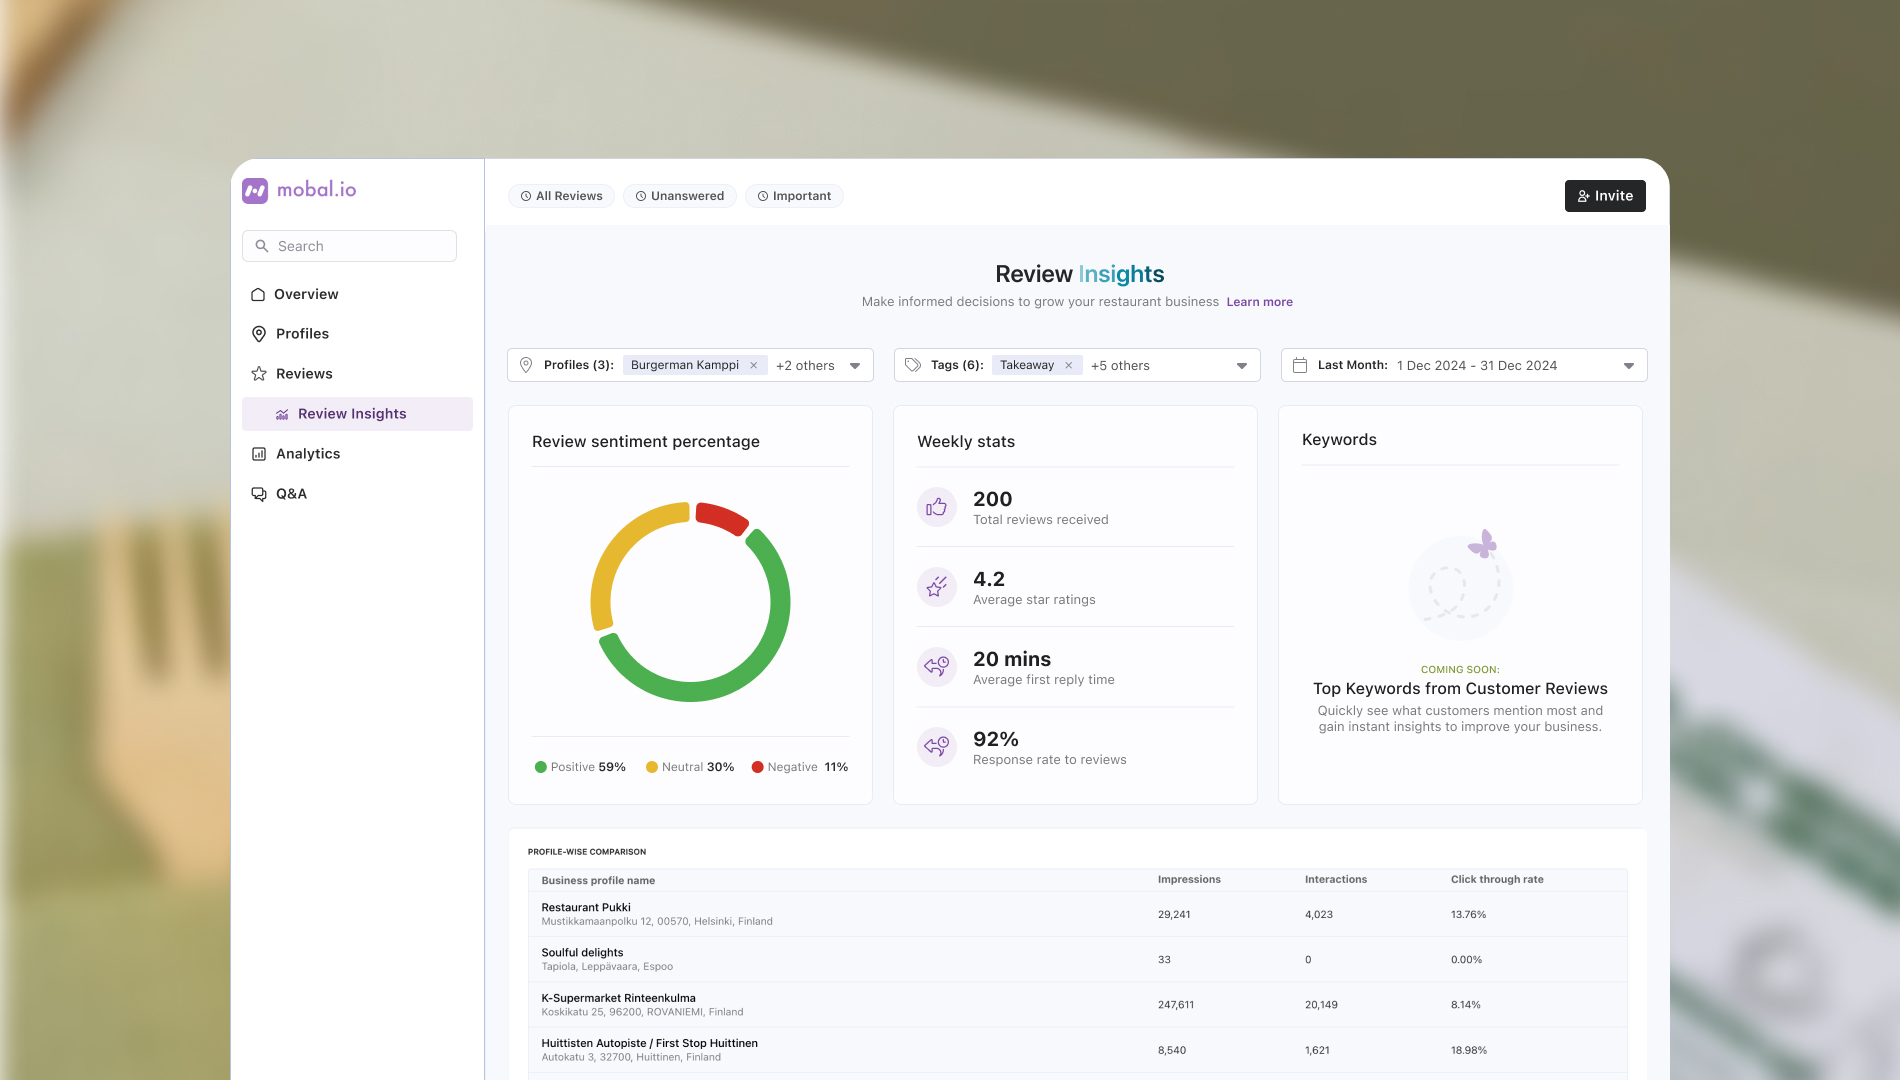1900x1080 pixels.
Task: Go to Profiles in the sidebar
Action: click(357, 334)
